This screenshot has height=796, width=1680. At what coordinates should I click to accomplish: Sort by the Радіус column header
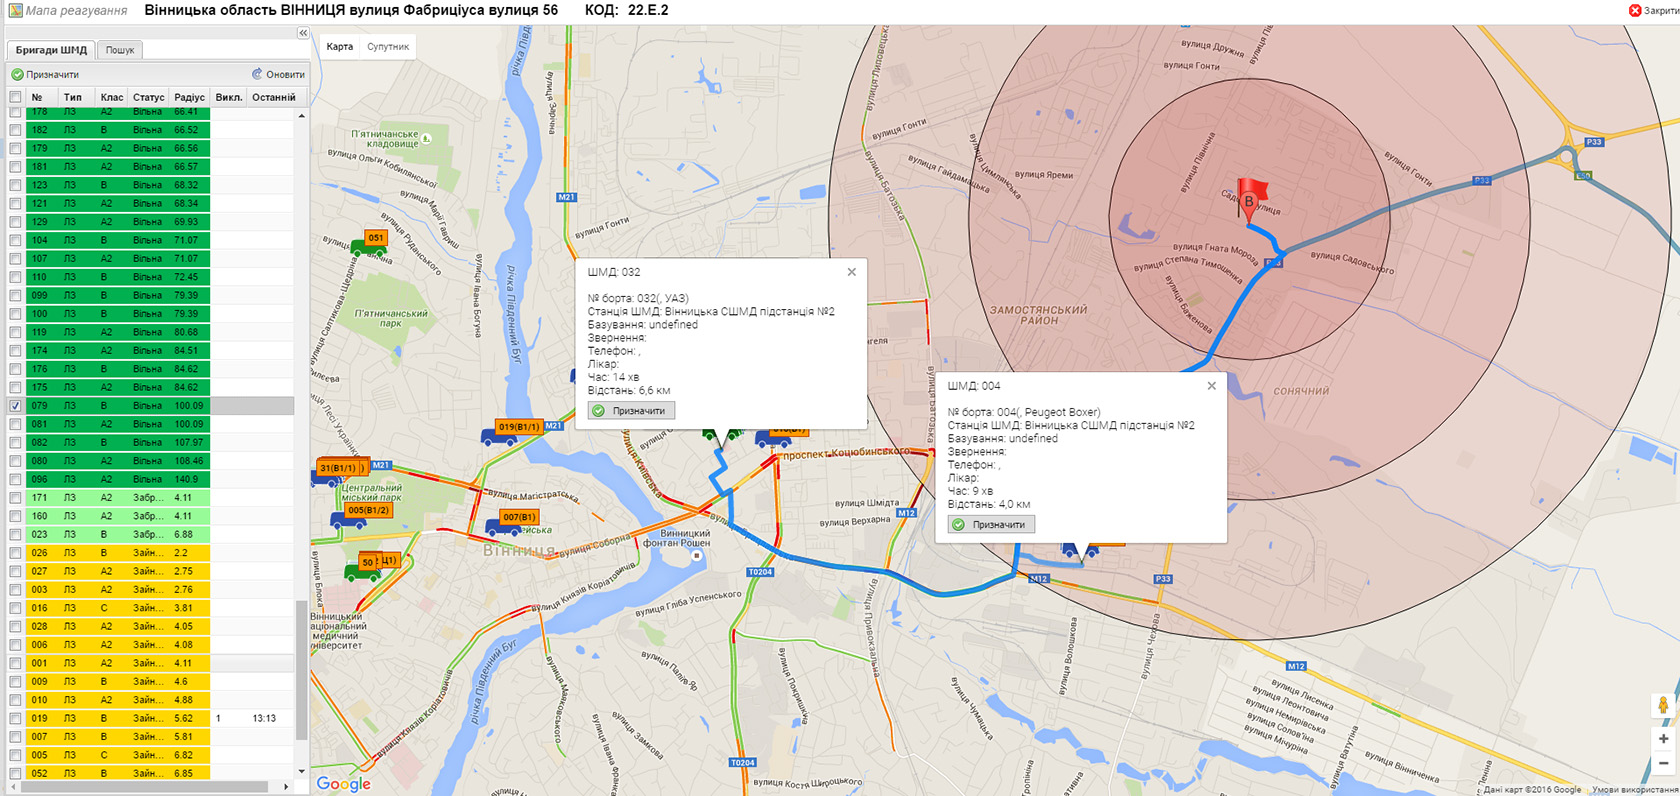[x=189, y=97]
